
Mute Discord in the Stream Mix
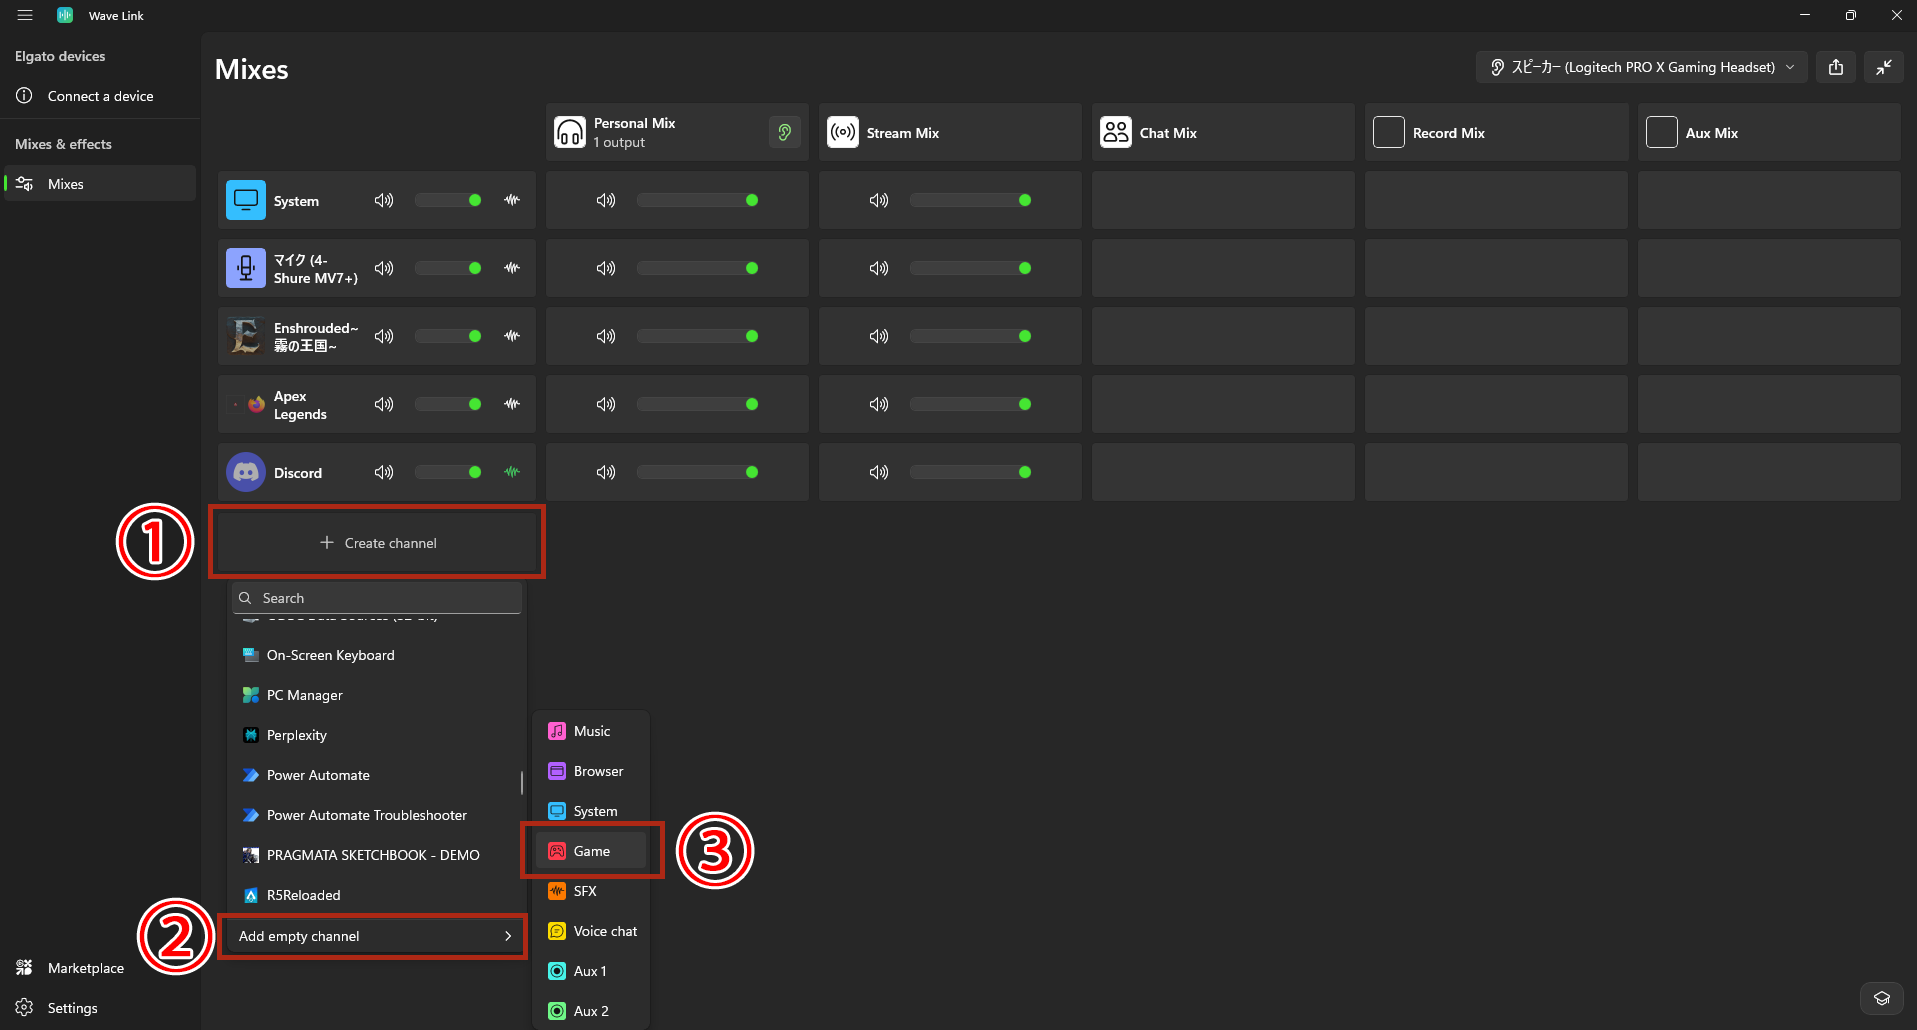coord(879,472)
